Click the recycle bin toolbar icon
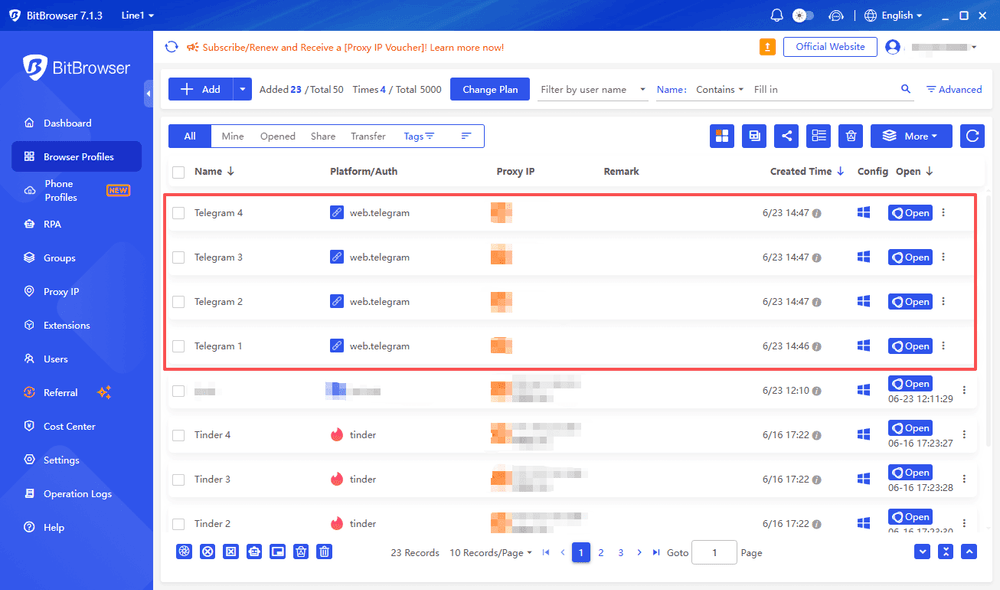Image resolution: width=1000 pixels, height=590 pixels. (x=851, y=136)
